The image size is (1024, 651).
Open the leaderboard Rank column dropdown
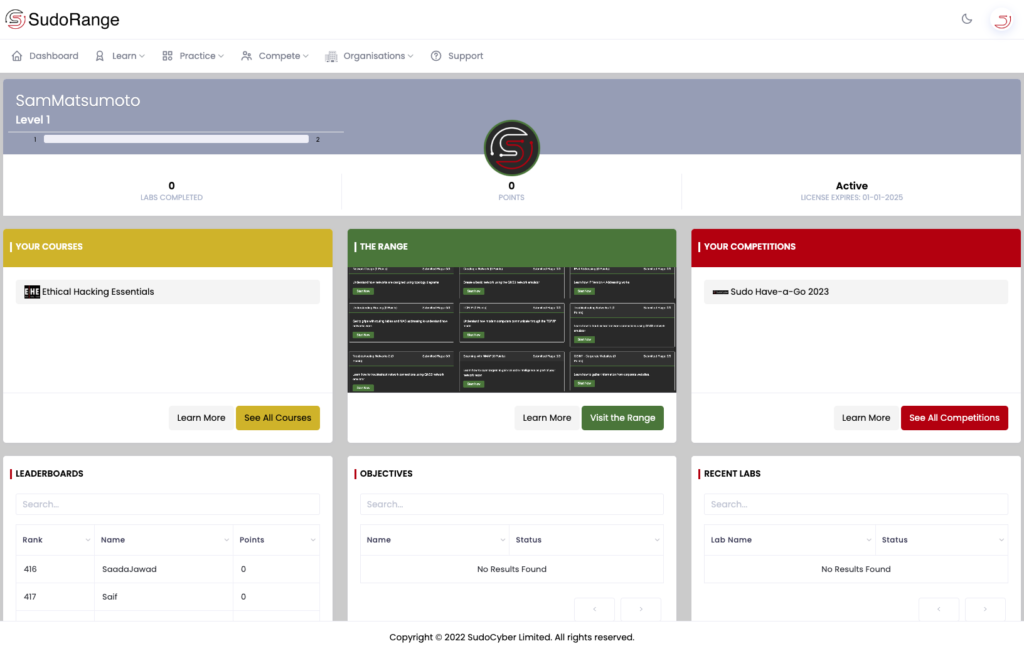[88, 540]
